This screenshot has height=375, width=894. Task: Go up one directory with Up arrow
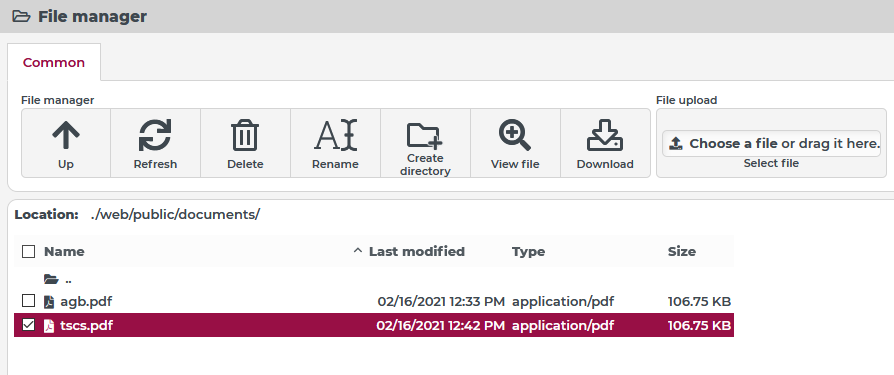[x=66, y=143]
